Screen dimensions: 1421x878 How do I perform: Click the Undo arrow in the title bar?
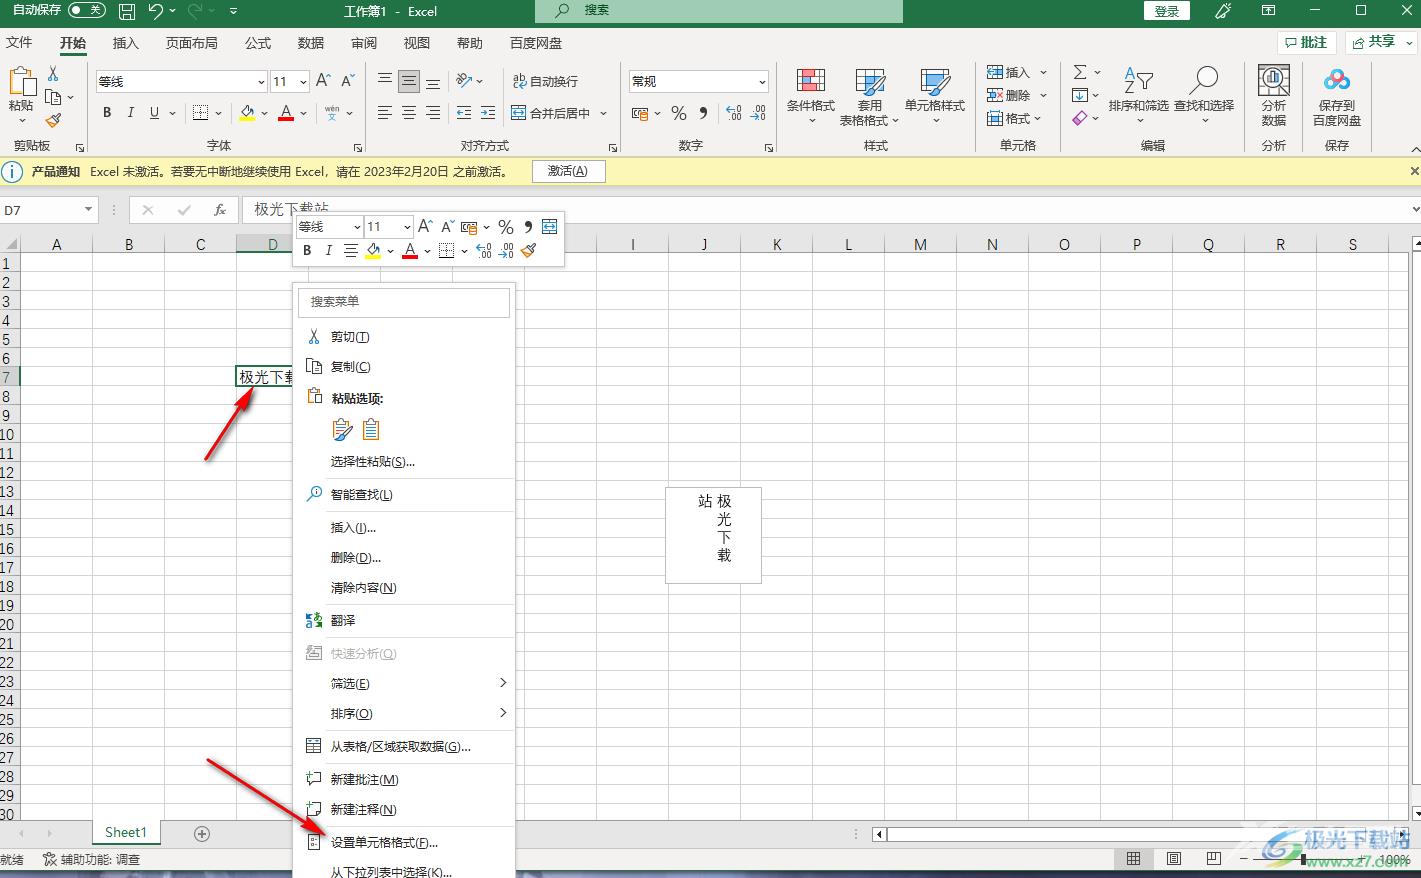coord(155,11)
